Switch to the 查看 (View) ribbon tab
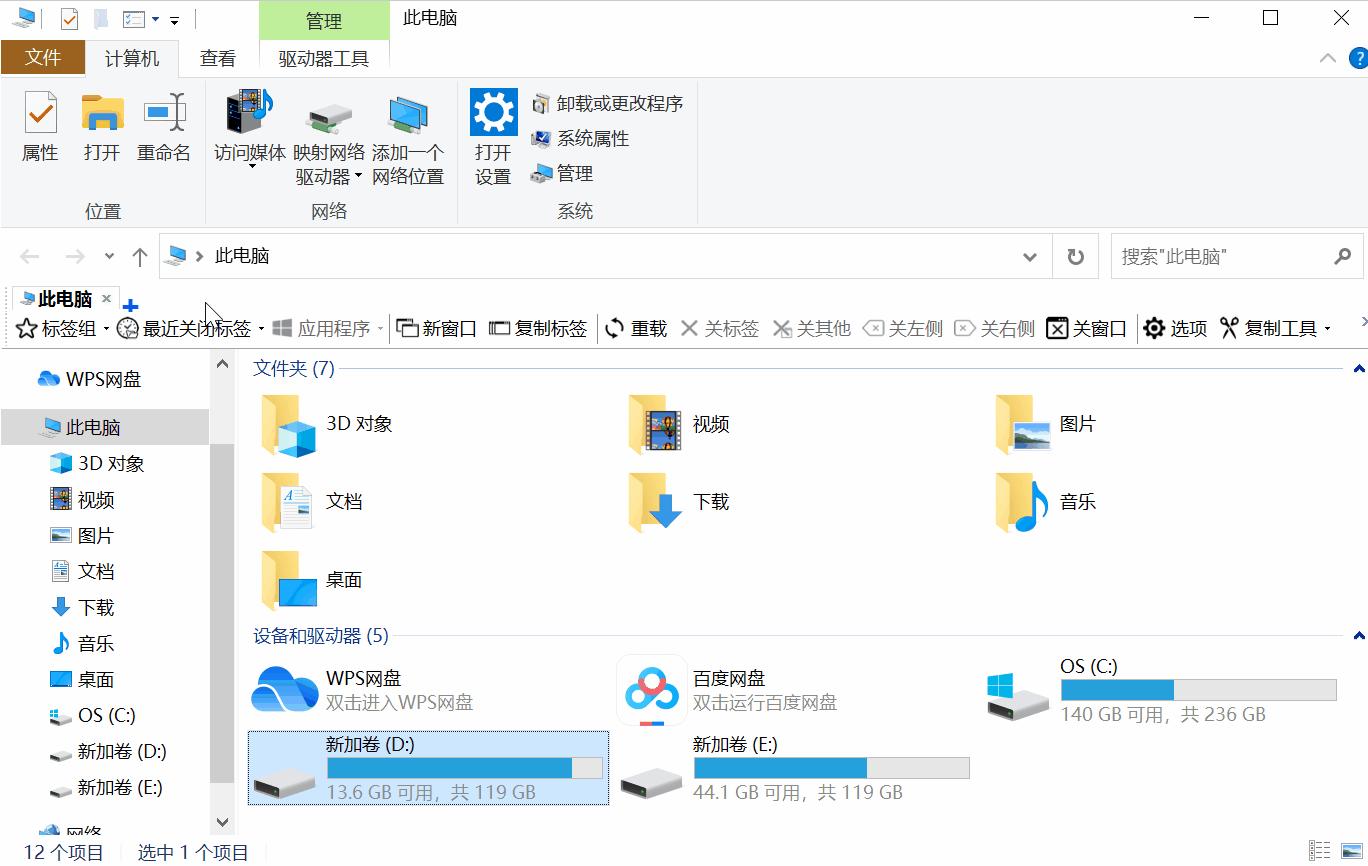 (x=217, y=58)
